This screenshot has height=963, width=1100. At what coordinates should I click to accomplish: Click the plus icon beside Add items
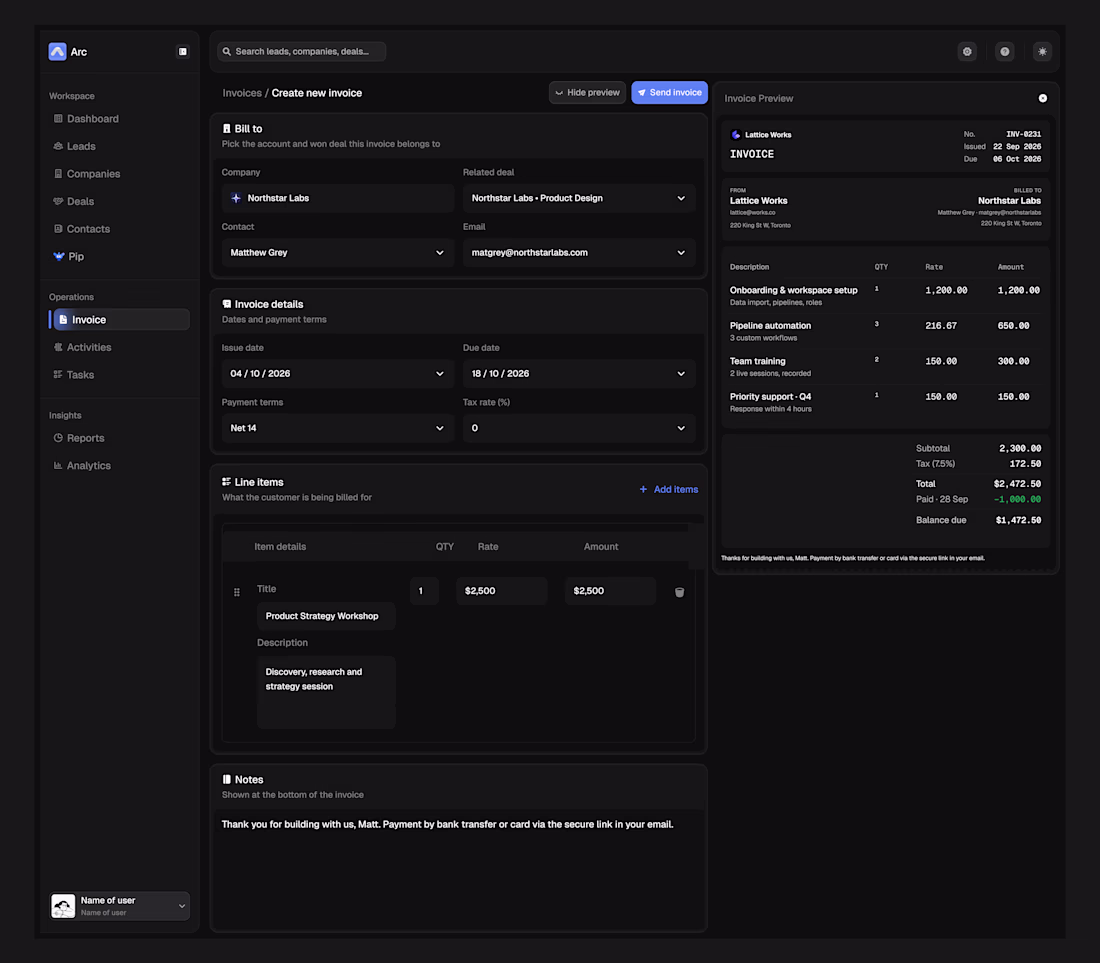643,490
